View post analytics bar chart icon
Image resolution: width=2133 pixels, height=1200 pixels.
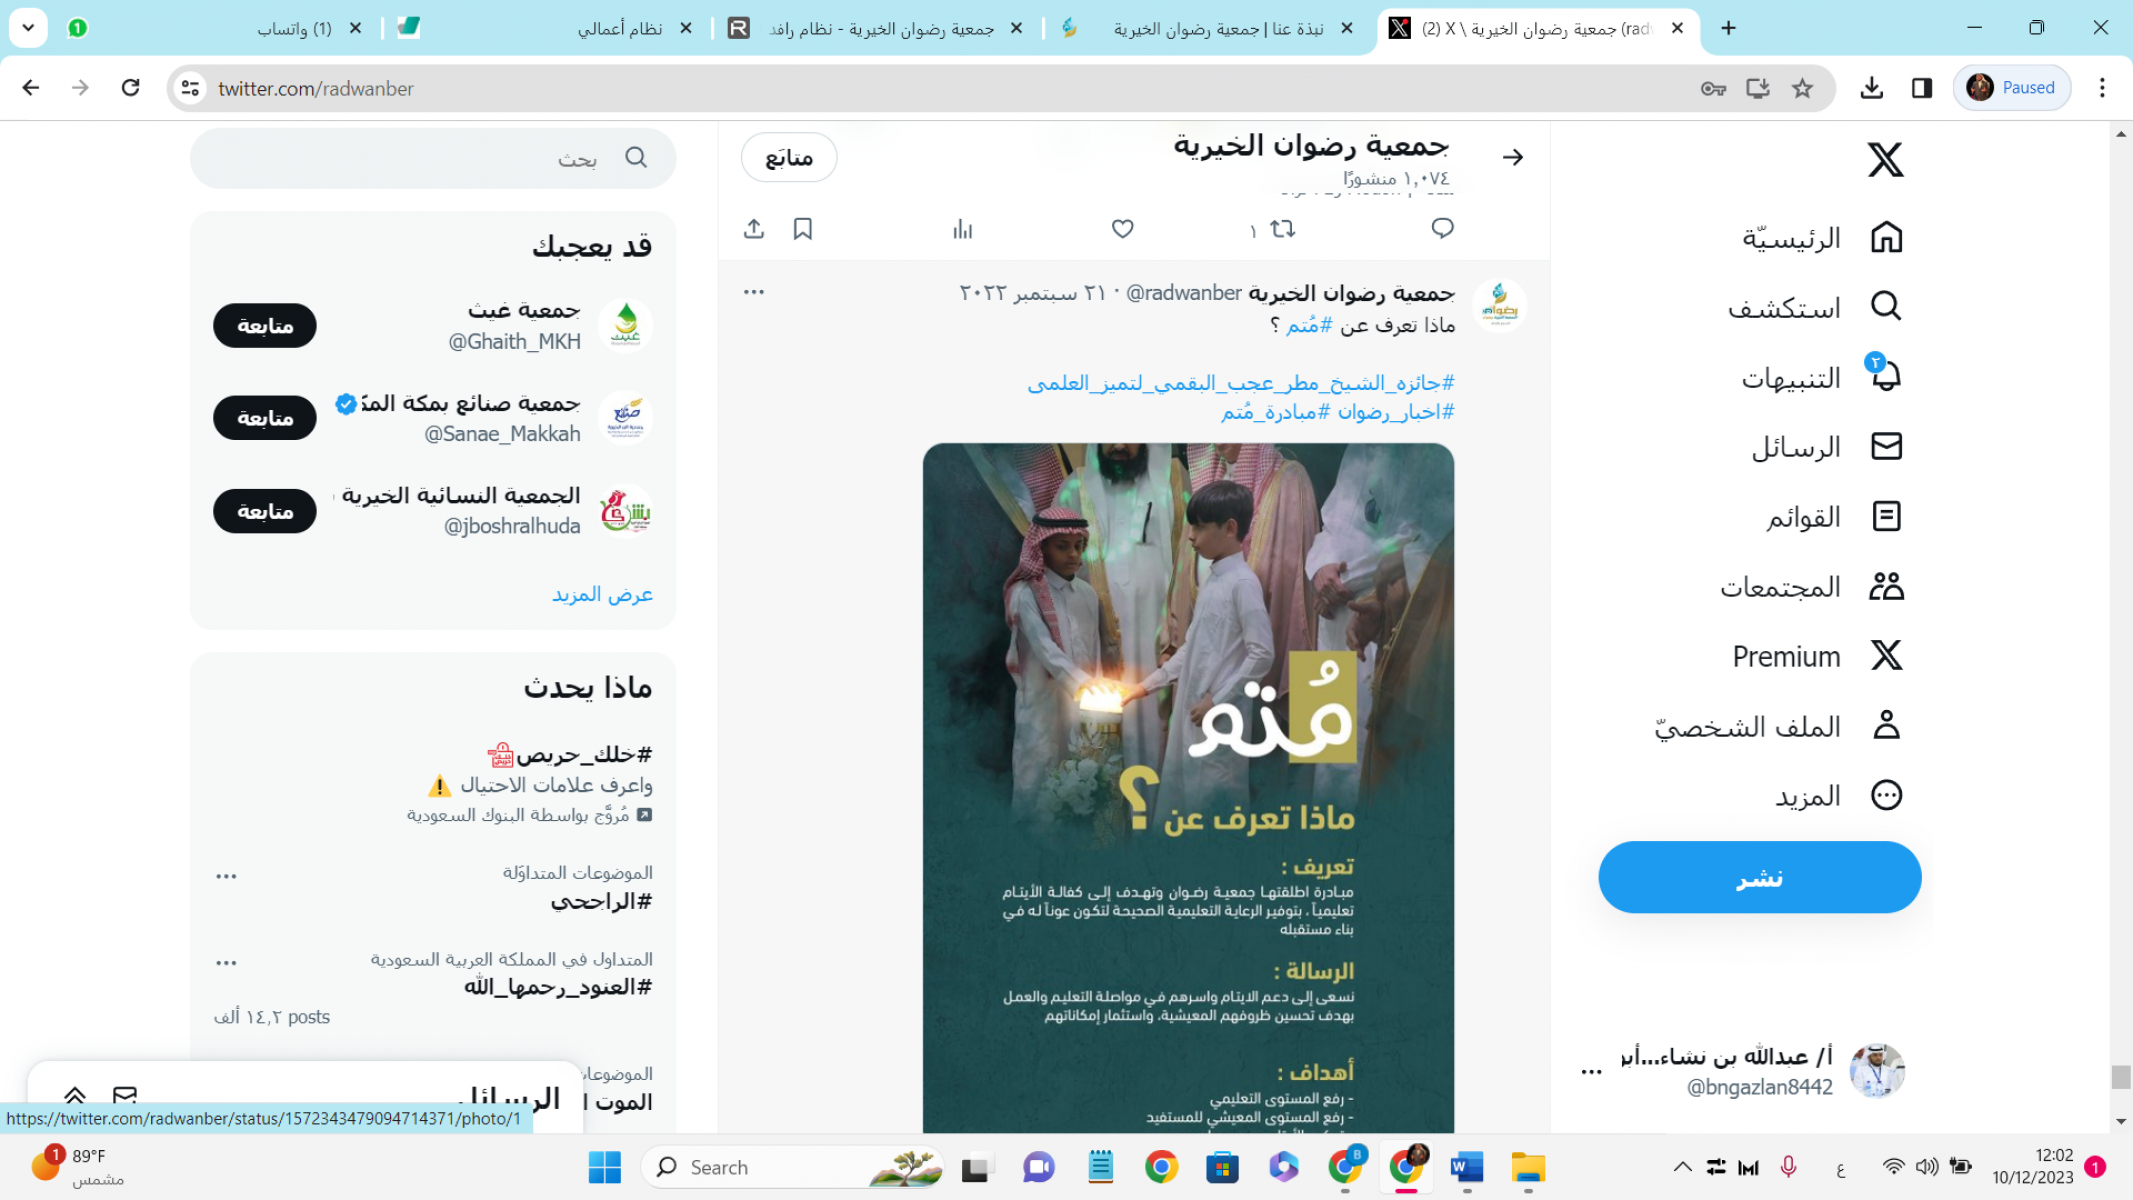[x=962, y=229]
